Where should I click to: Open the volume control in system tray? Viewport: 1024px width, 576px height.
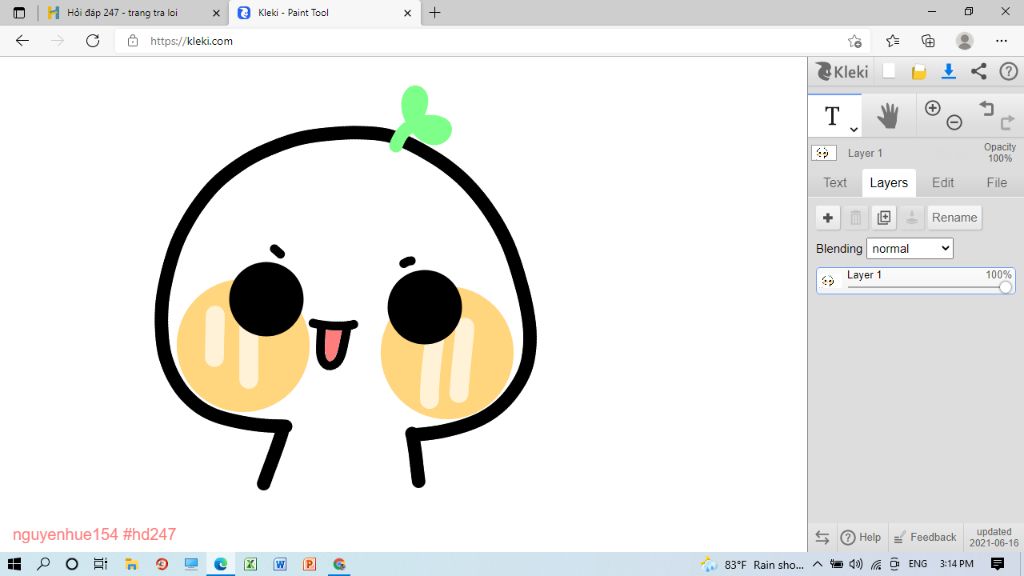(x=856, y=564)
